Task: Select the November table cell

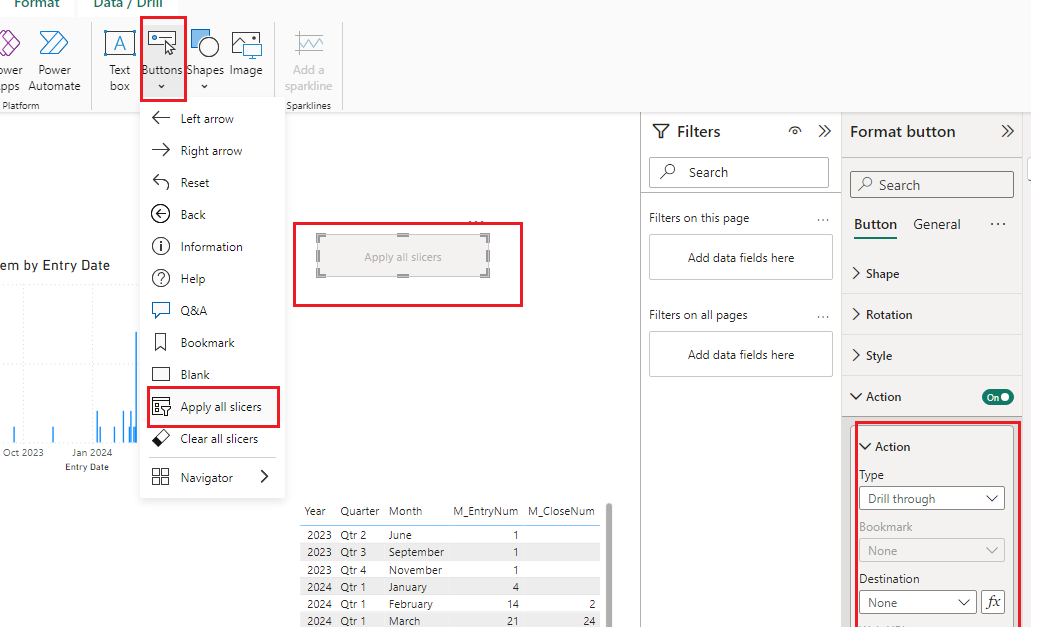Action: click(x=415, y=570)
